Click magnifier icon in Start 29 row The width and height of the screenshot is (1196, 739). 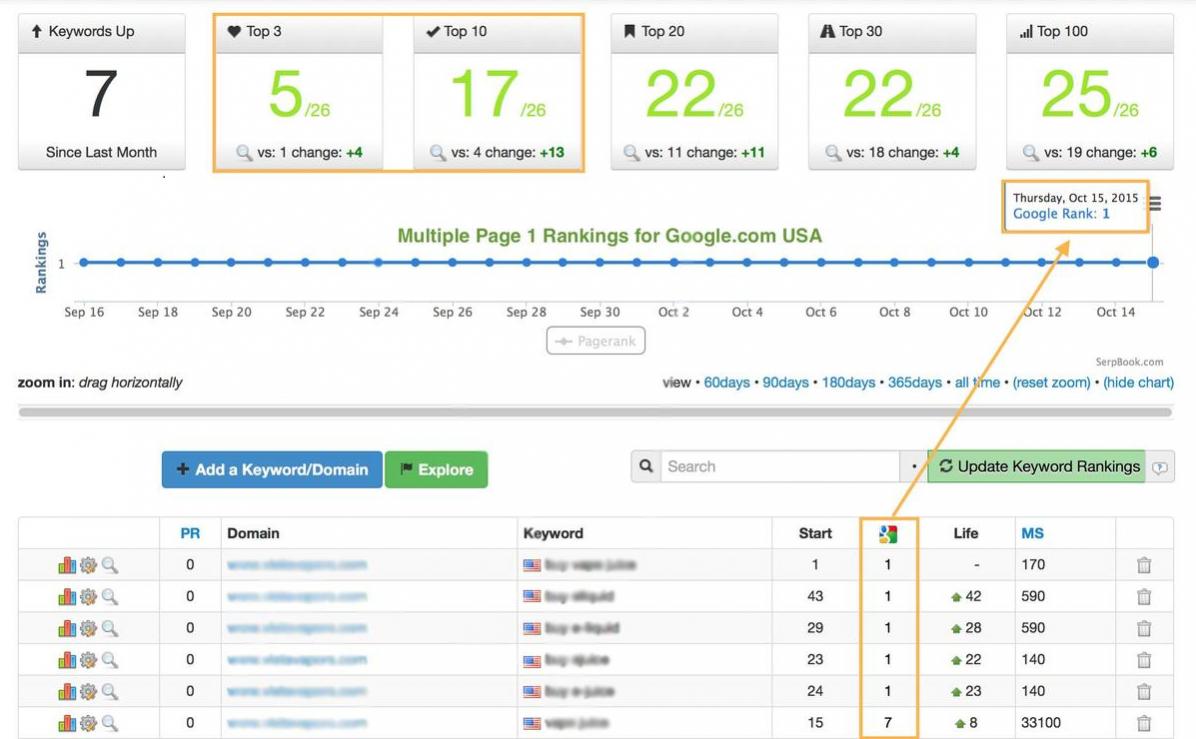click(x=110, y=628)
